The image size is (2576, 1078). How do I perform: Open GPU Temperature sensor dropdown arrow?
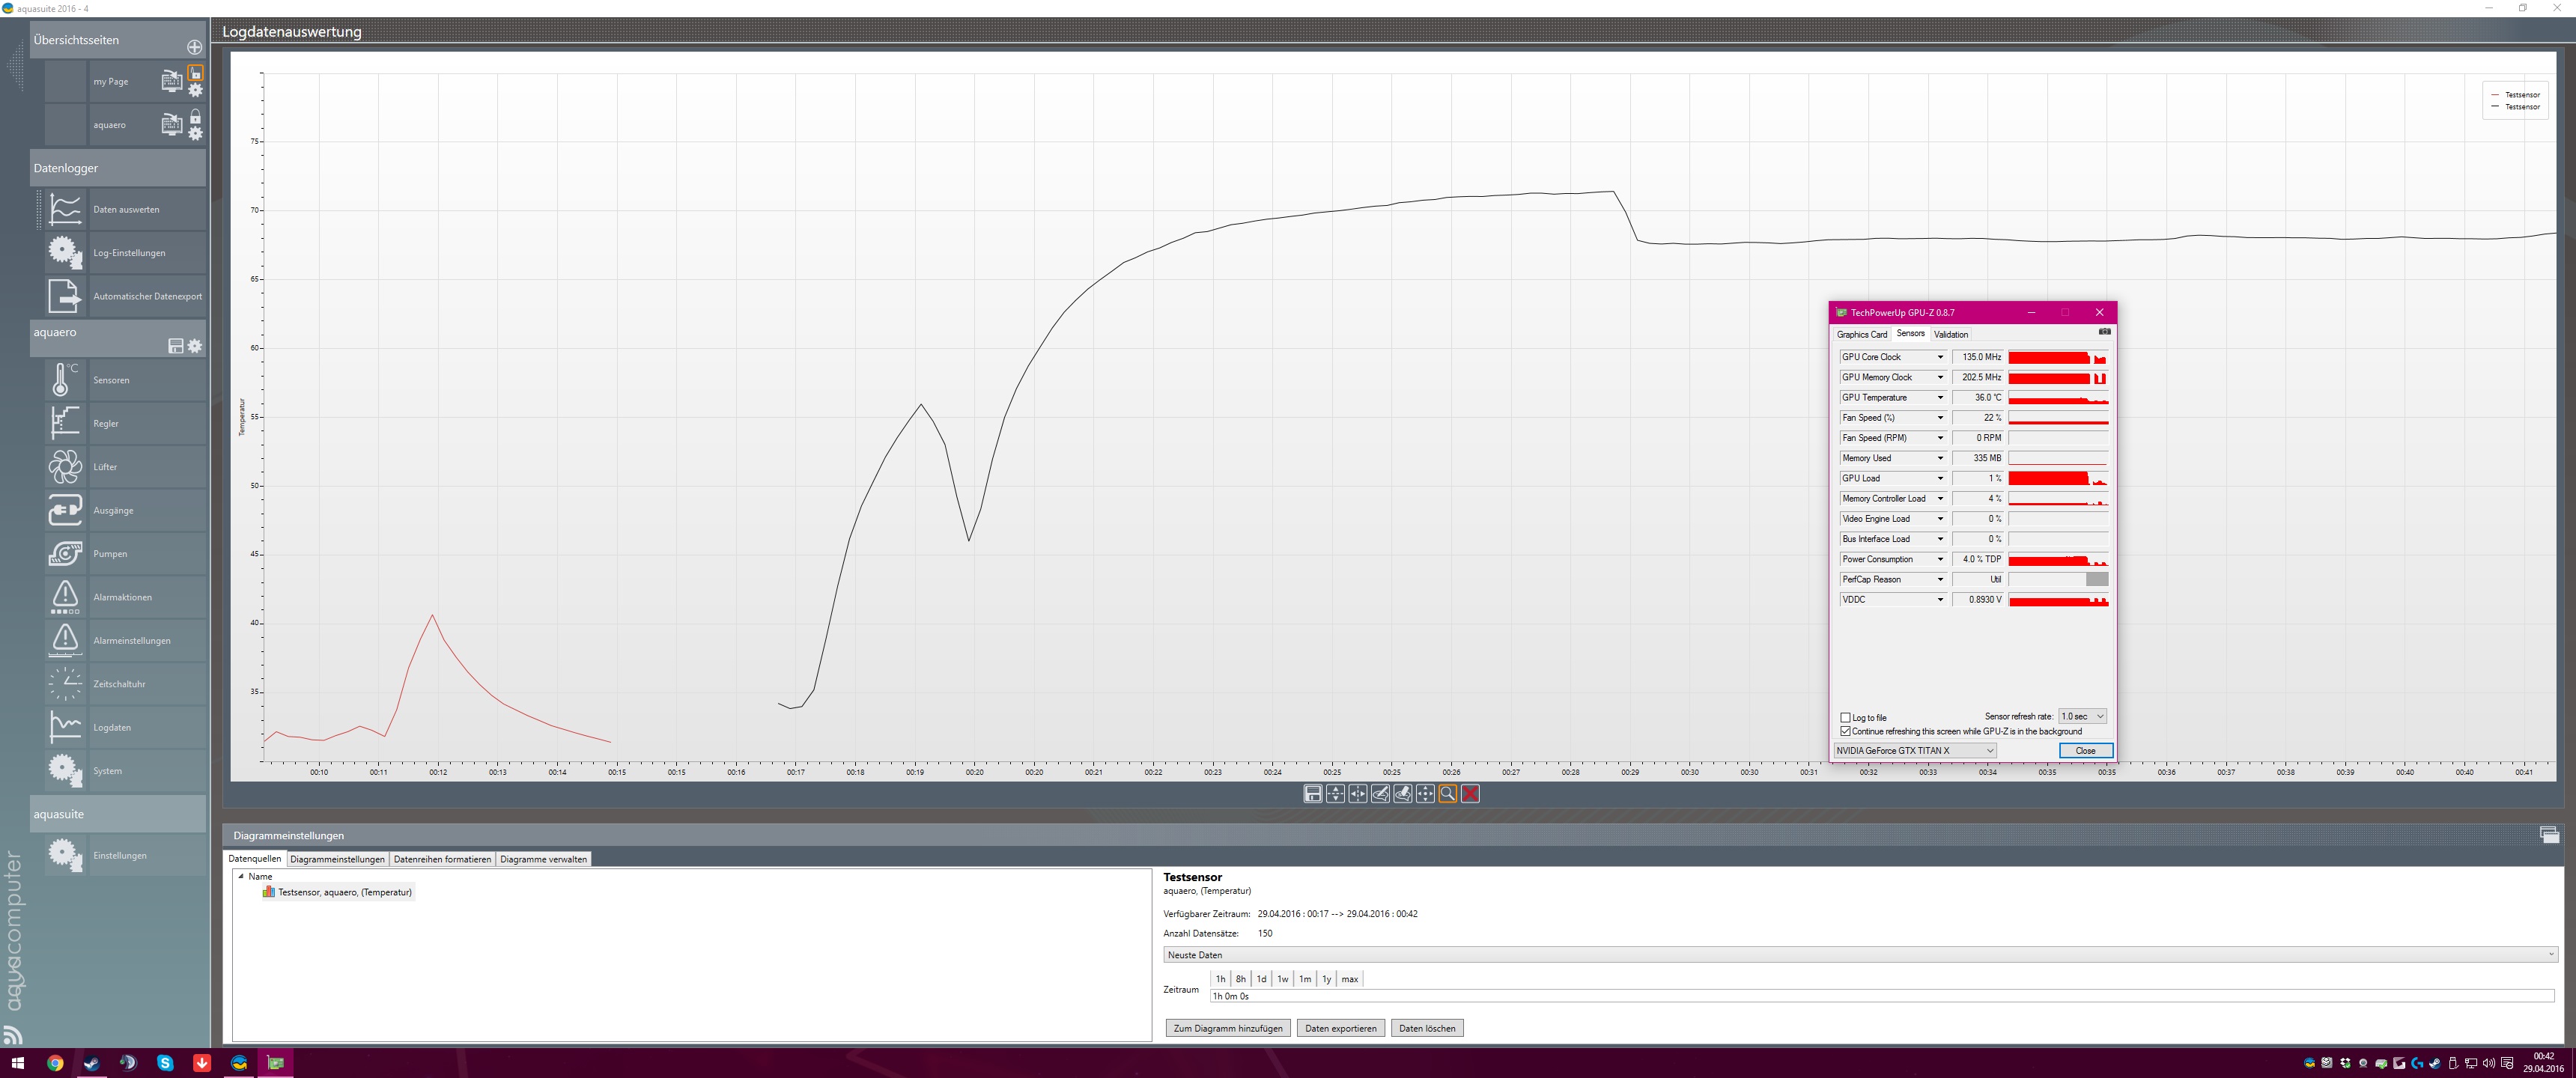pos(1940,397)
